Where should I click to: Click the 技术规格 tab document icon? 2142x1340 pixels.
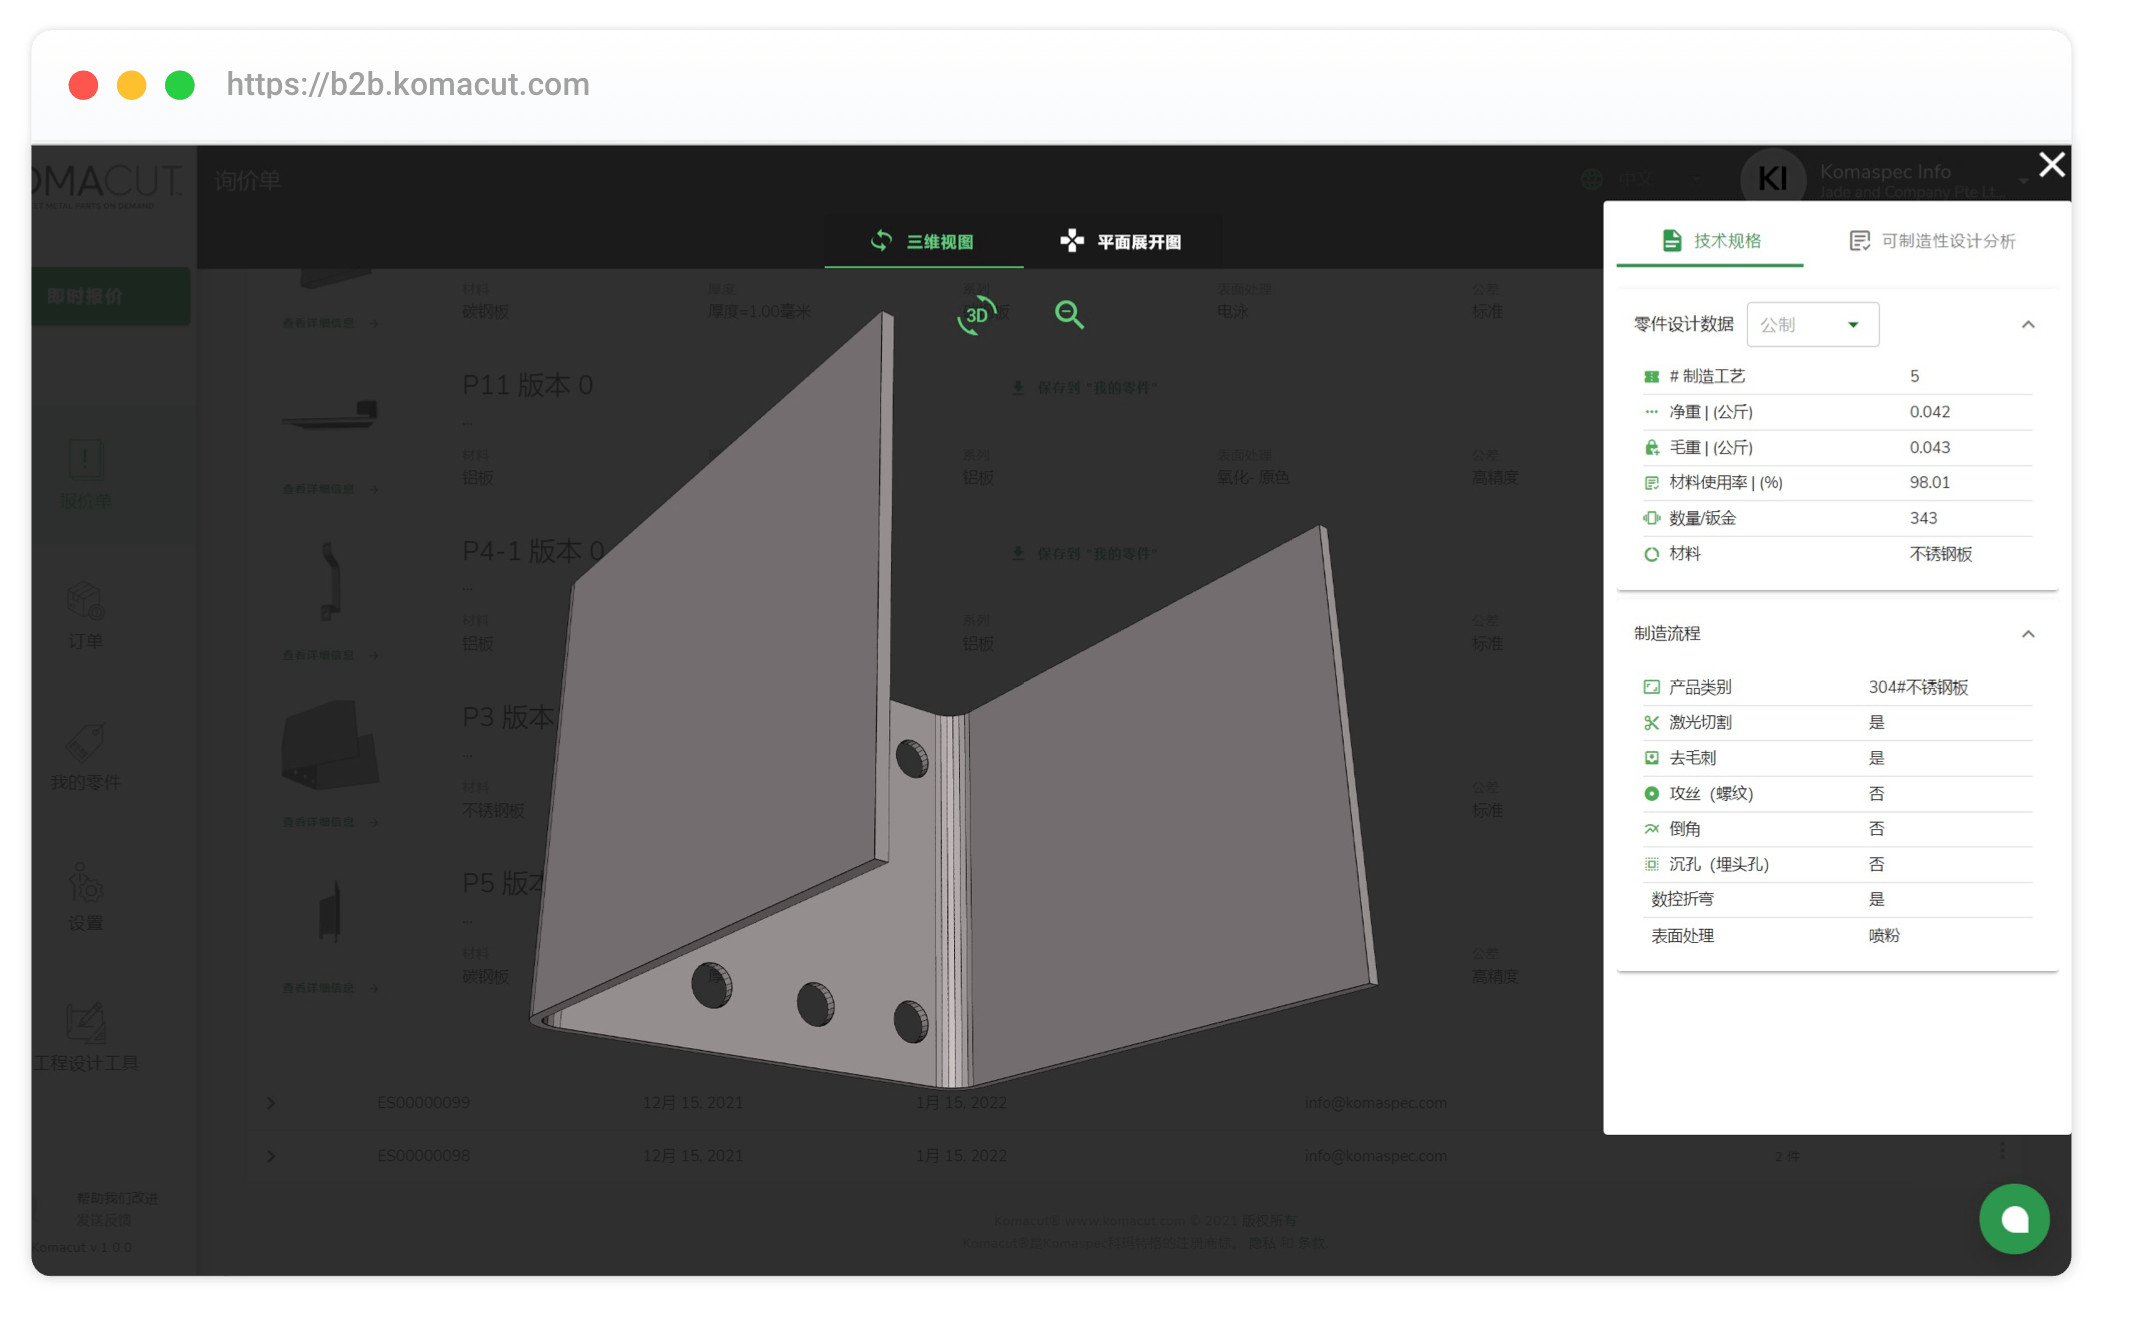pyautogui.click(x=1671, y=240)
